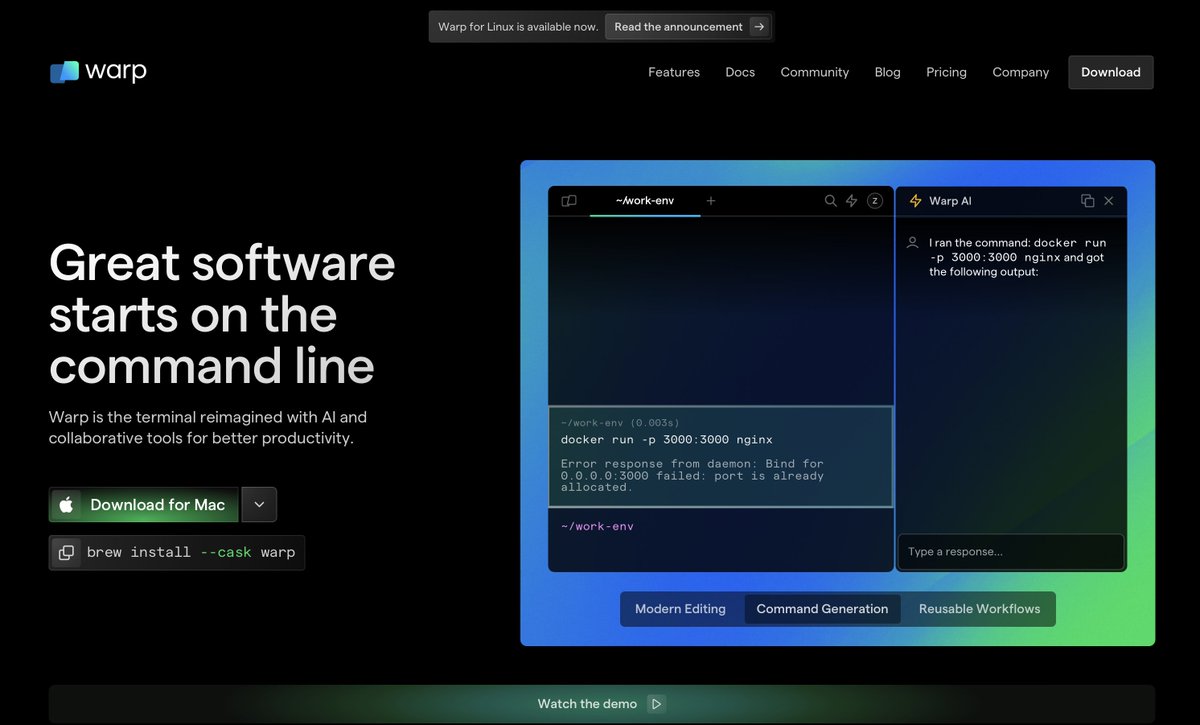Open the Company nav link
Screen dimensions: 1200x725
(1021, 72)
